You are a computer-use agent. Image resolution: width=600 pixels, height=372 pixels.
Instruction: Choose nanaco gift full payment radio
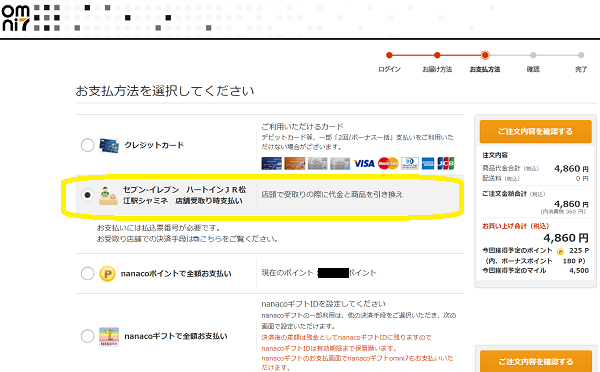(x=88, y=336)
